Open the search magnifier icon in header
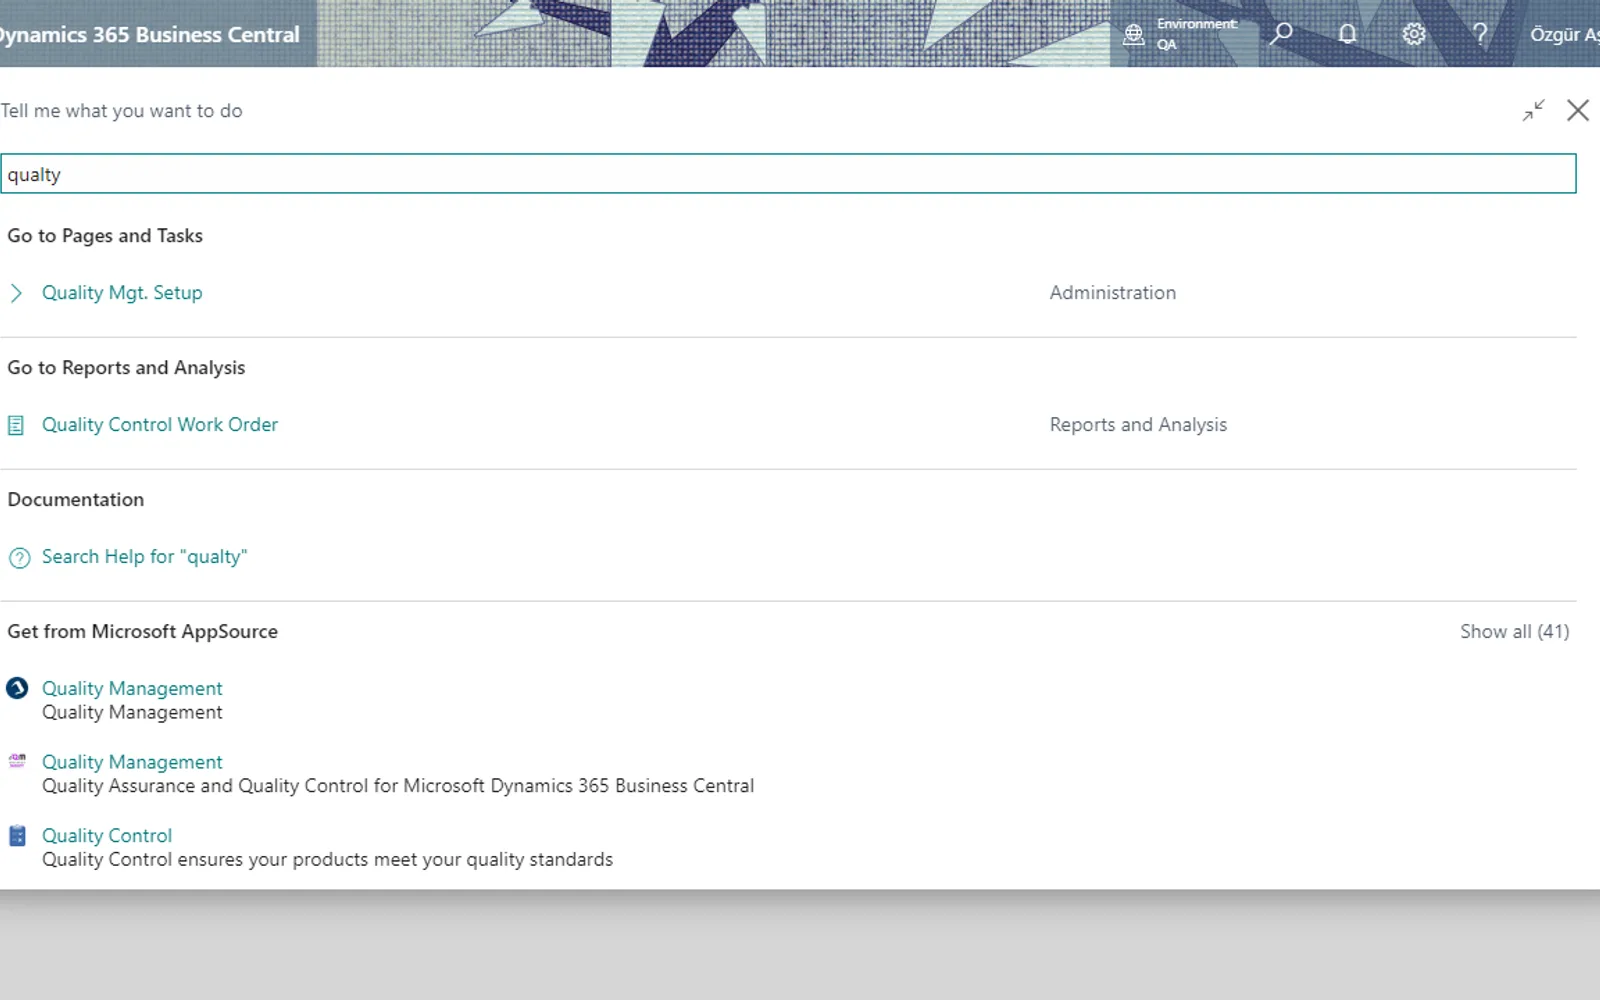1600x1000 pixels. coord(1281,34)
